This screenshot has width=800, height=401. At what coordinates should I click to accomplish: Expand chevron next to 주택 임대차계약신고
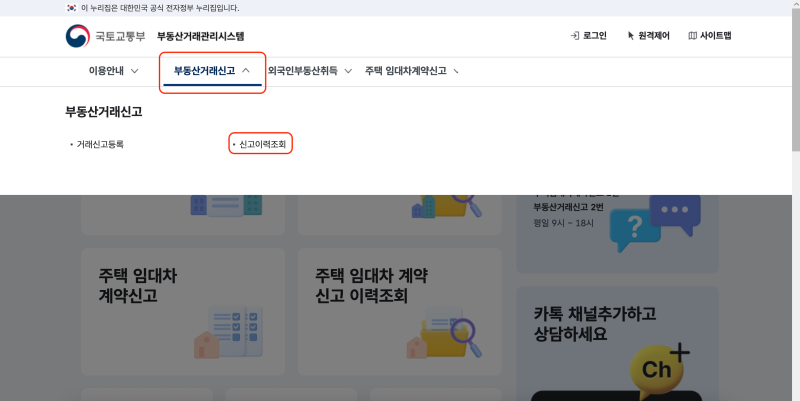tap(456, 71)
